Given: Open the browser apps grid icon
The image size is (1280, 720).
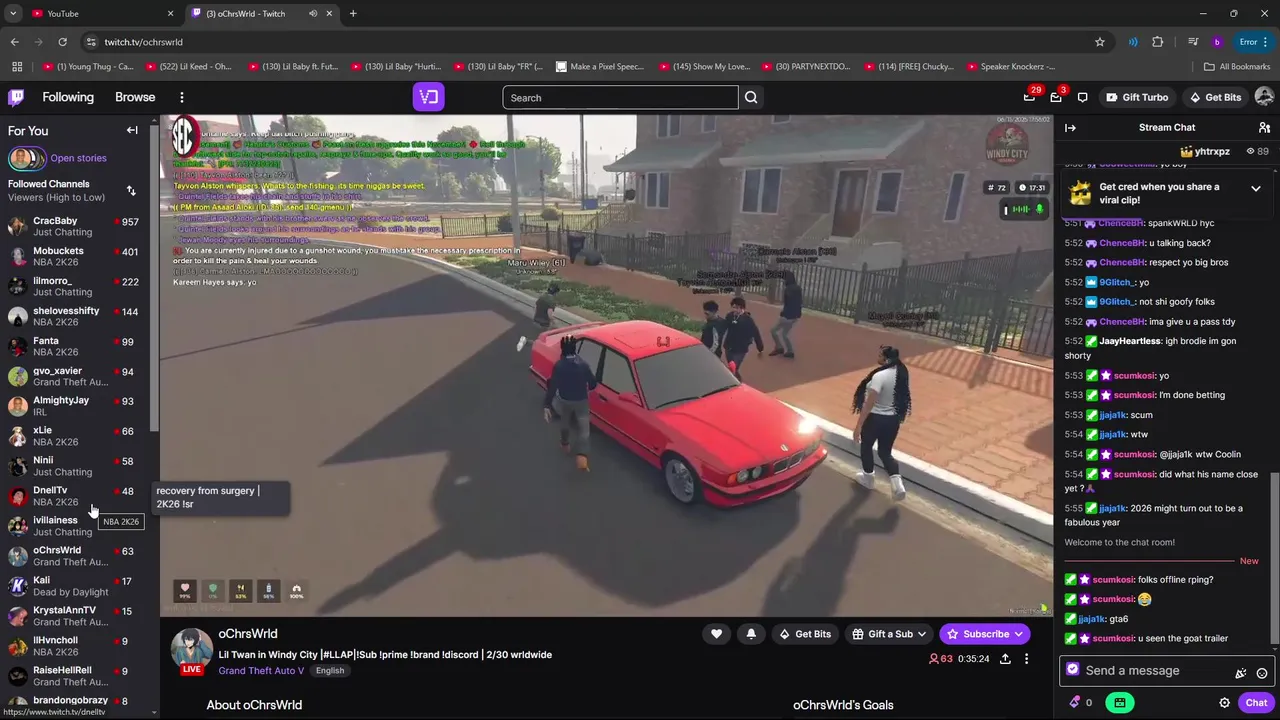Looking at the screenshot, I should click(x=17, y=67).
